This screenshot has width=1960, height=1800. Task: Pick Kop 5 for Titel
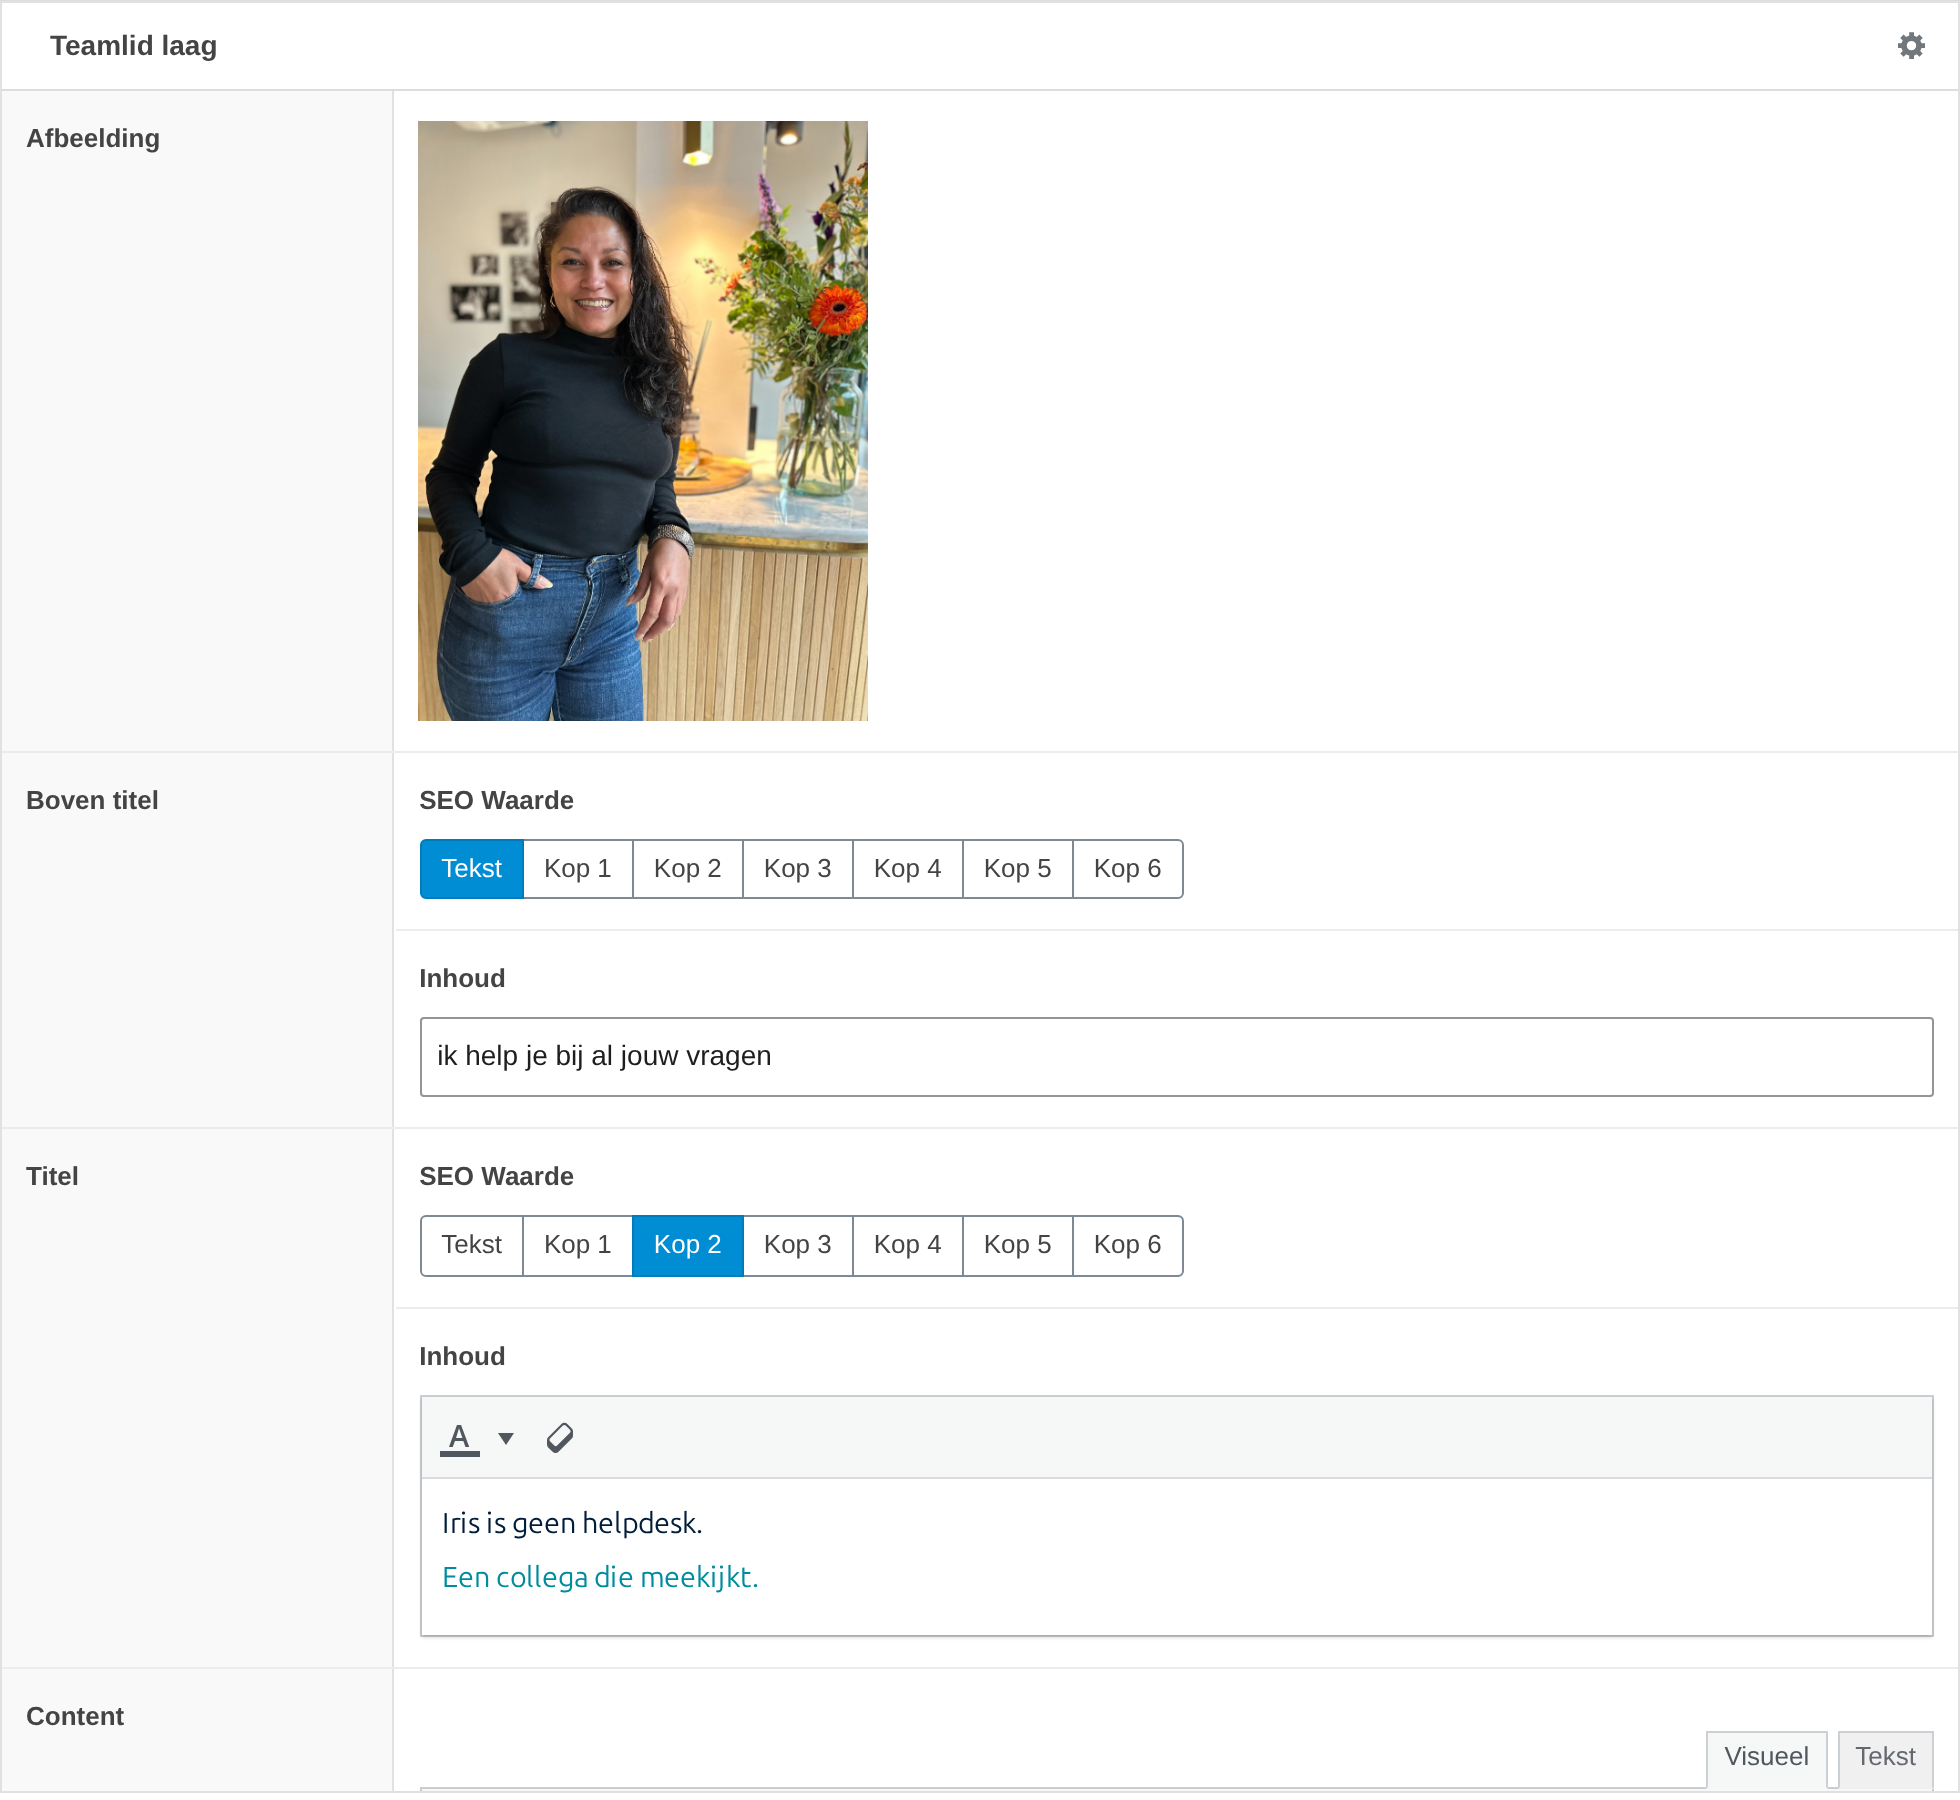point(1018,1245)
